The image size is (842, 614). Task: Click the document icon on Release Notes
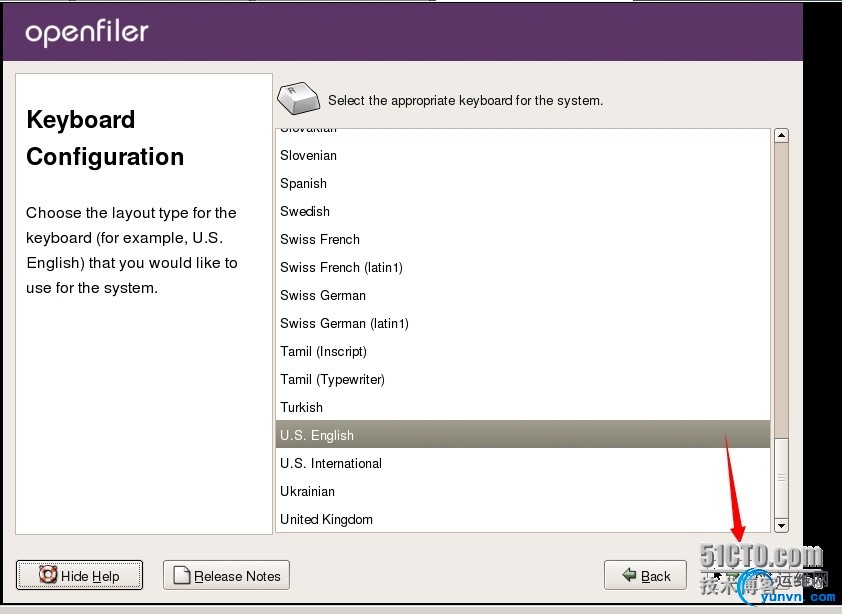(x=182, y=575)
